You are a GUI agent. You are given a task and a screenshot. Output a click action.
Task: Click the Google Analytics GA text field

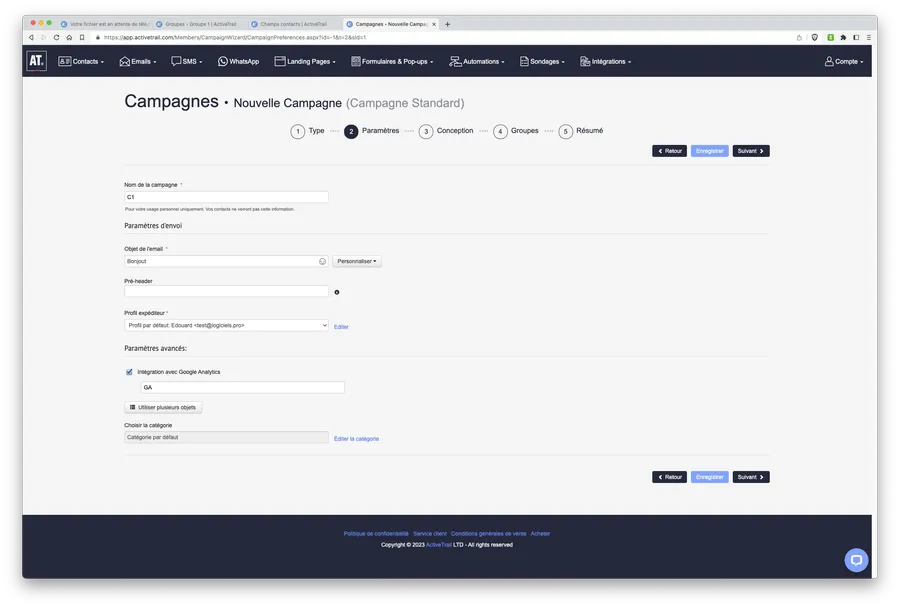click(242, 388)
